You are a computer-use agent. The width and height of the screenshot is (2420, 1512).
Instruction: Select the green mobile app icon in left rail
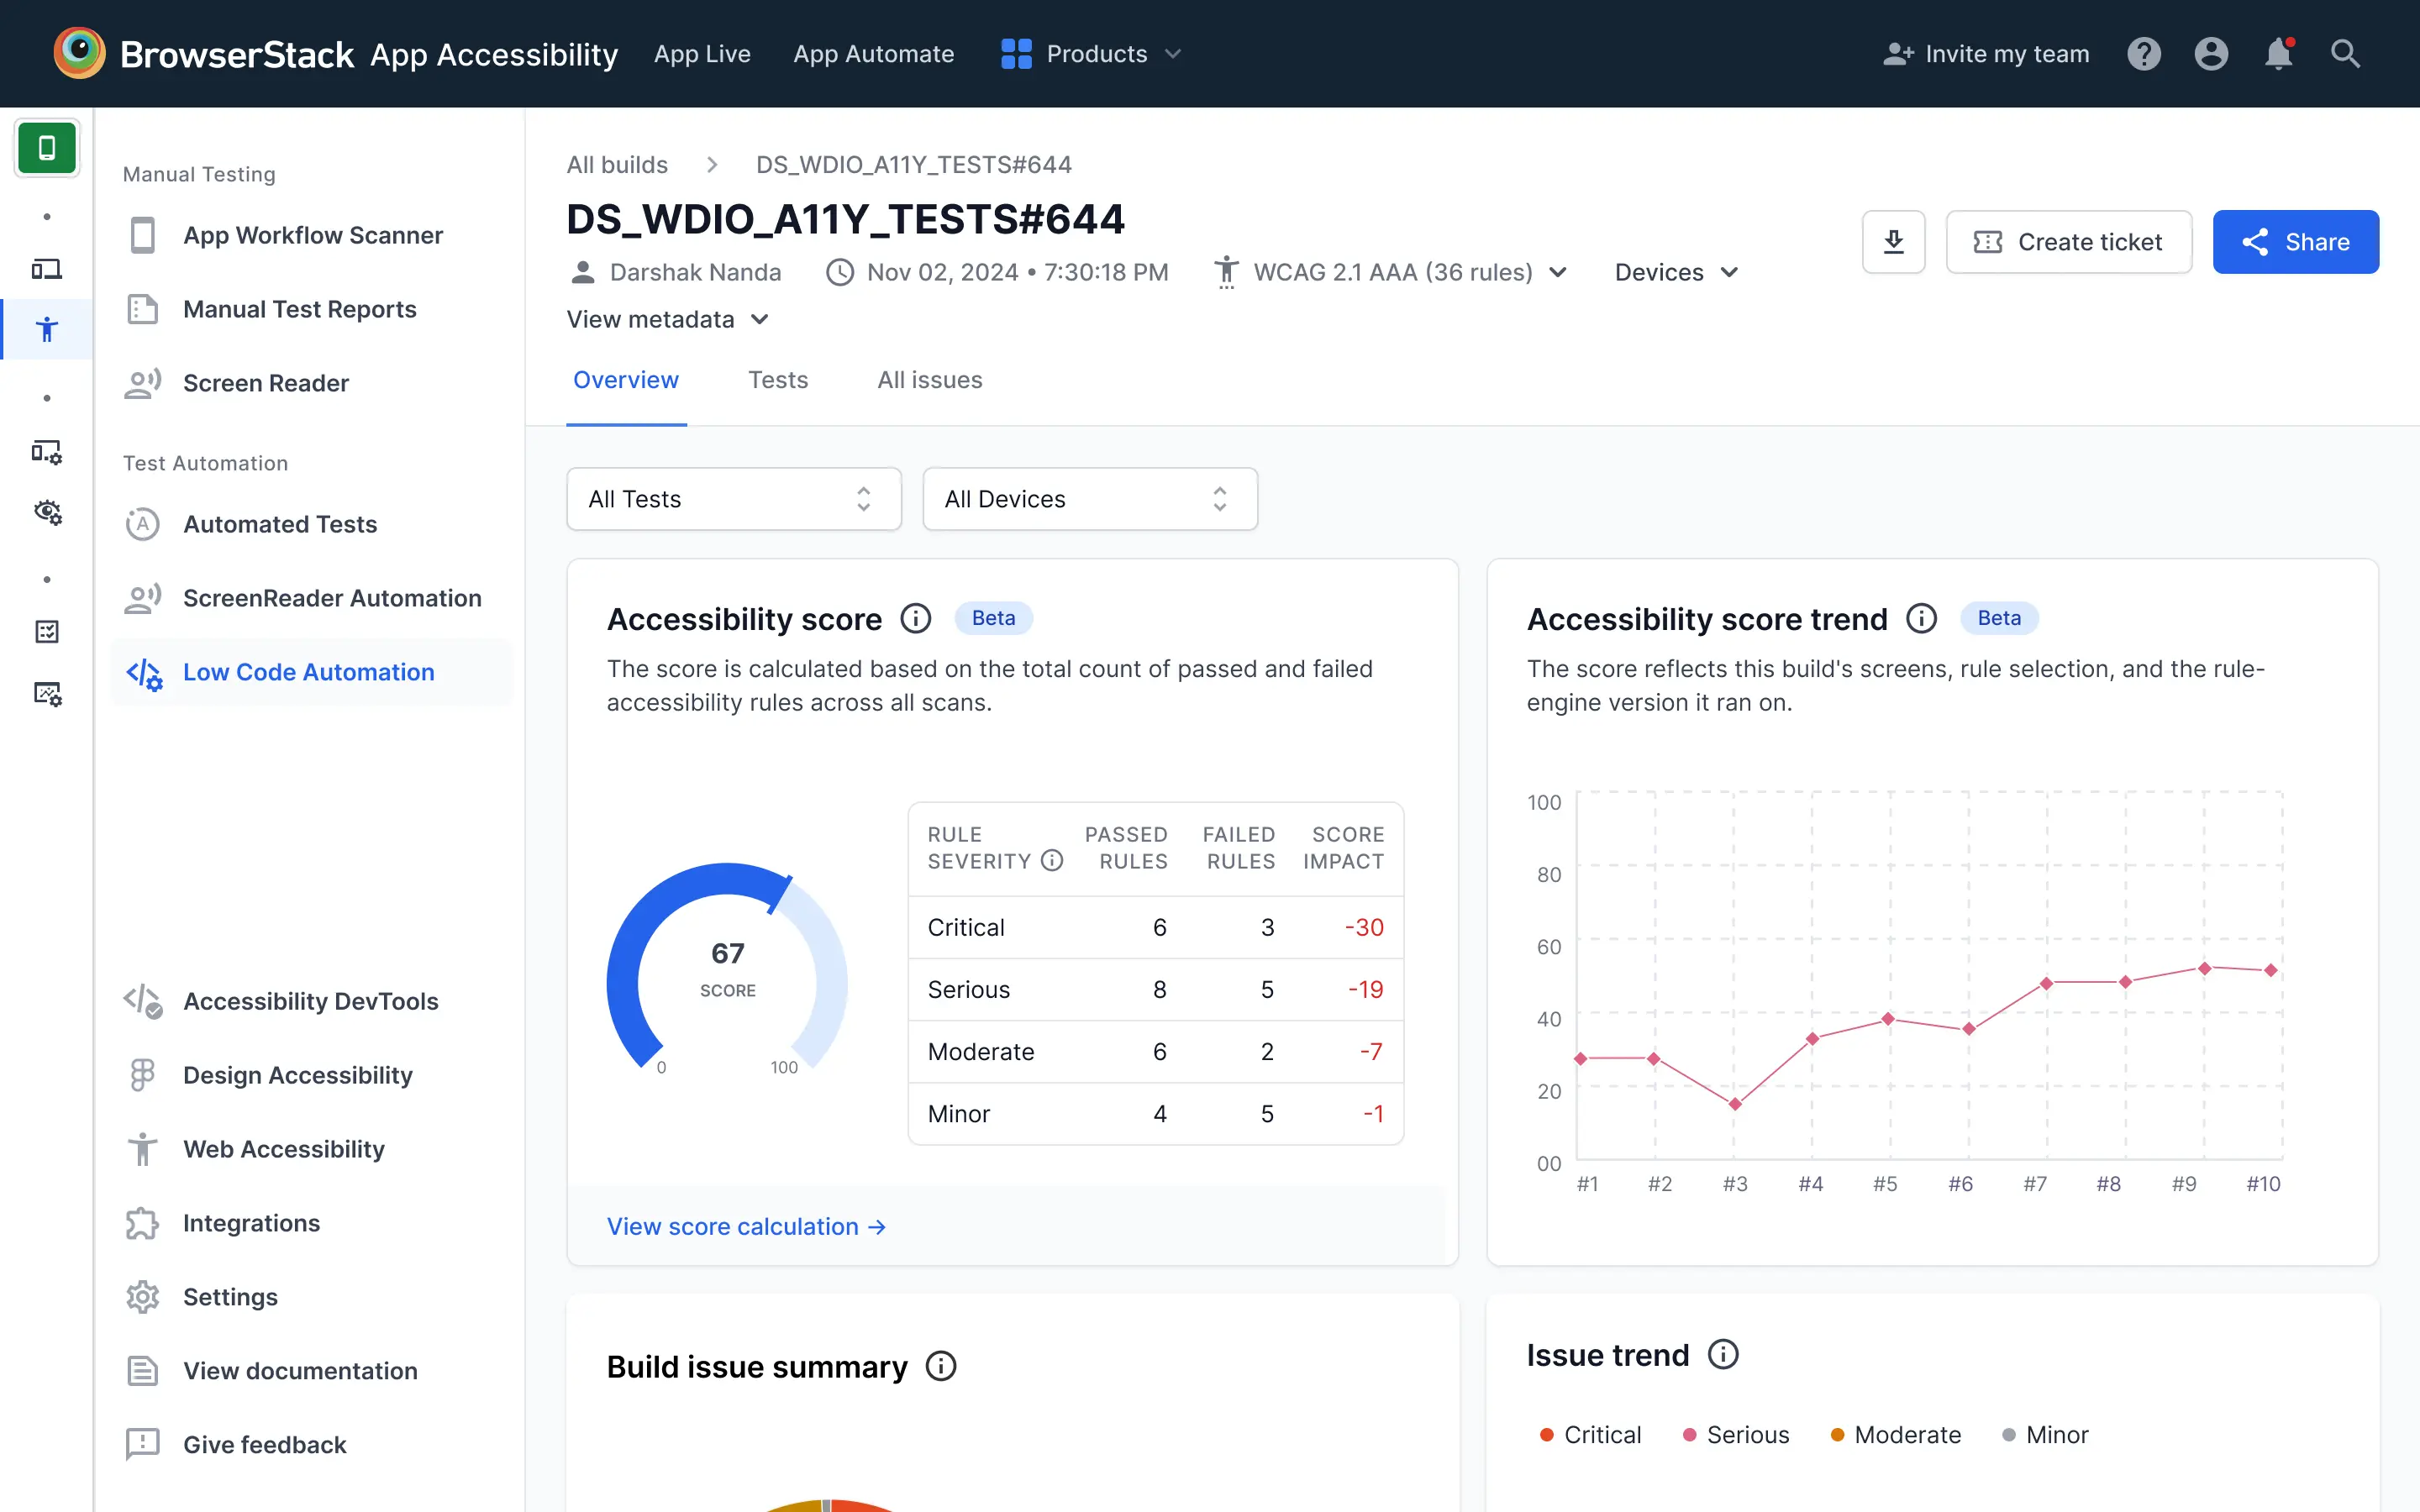pos(47,148)
